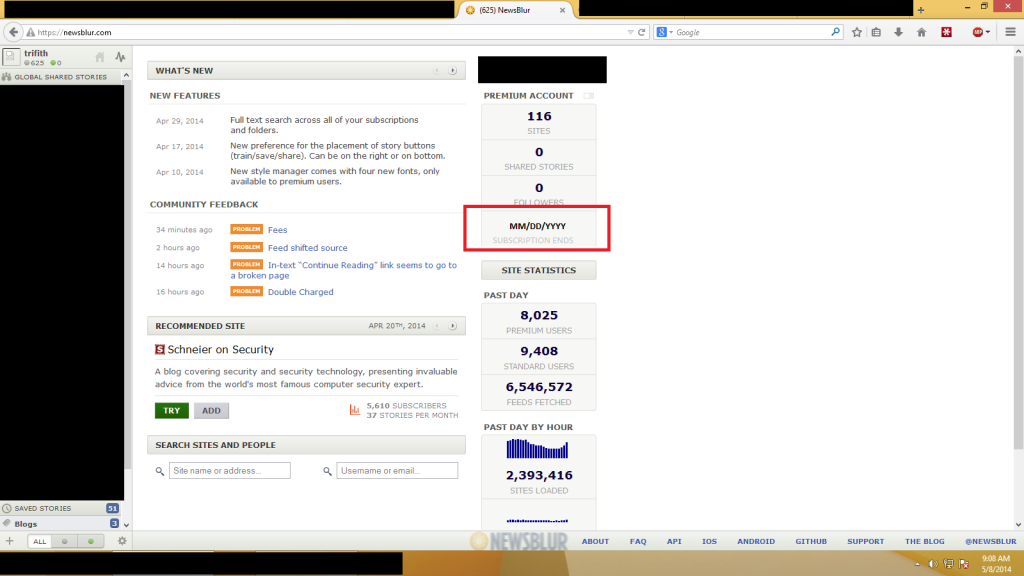Open the Saved Stories section
The width and height of the screenshot is (1024, 576).
(62, 508)
